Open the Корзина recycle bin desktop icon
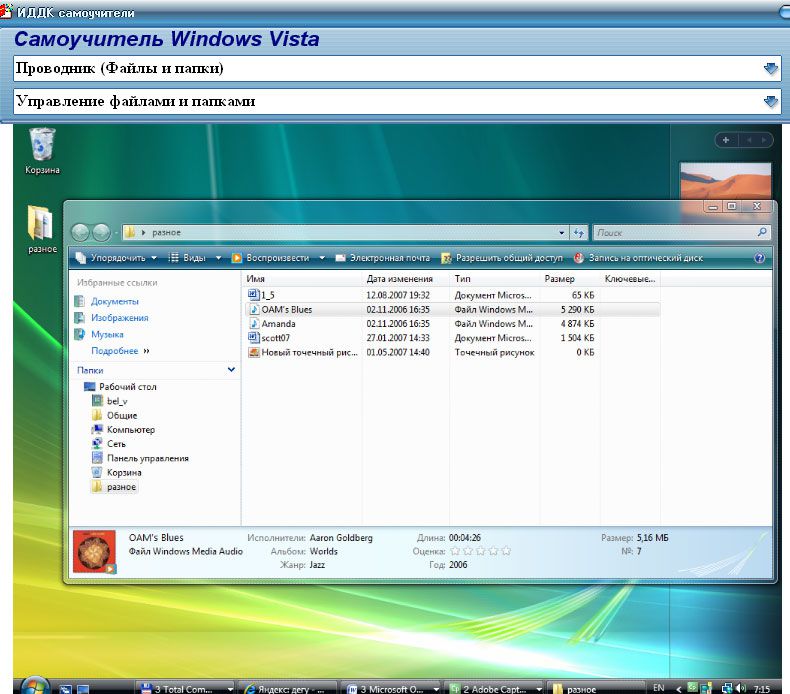Viewport: 790px width, 694px height. pos(42,148)
